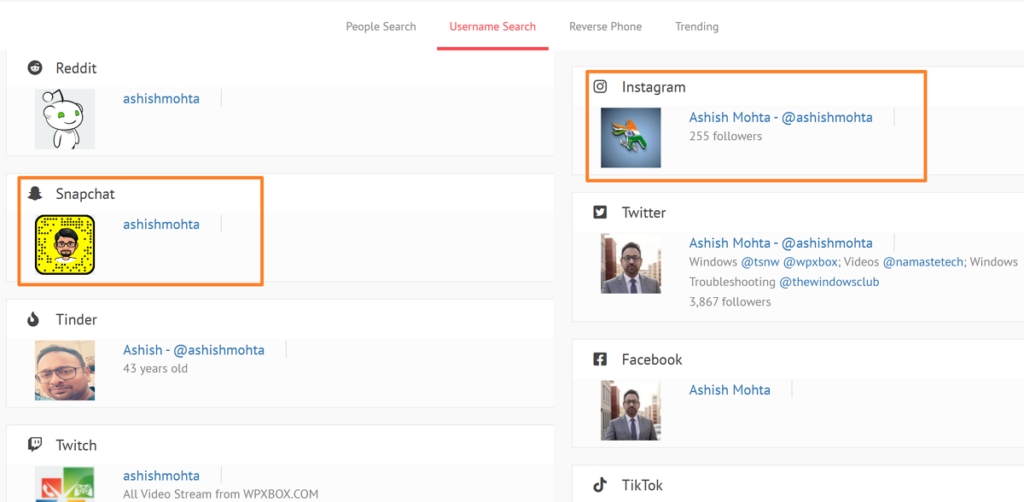Click the @tsnw mention in Twitter bio
1024x502 pixels.
click(760, 262)
